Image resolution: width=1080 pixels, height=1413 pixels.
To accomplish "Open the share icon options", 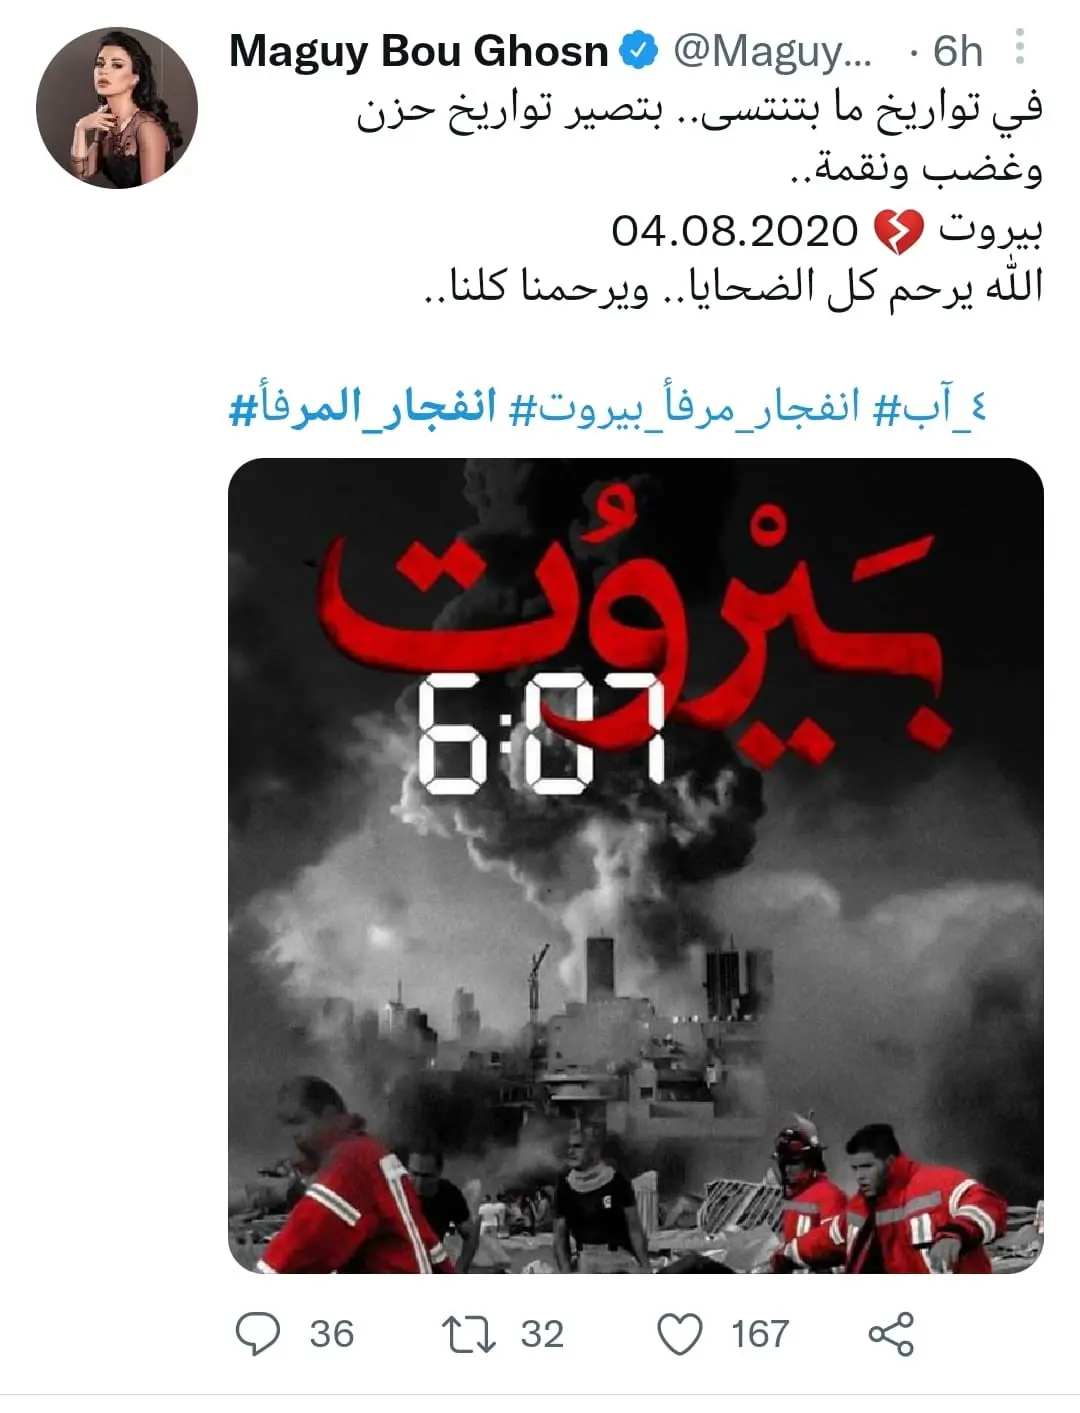I will pos(891,1334).
